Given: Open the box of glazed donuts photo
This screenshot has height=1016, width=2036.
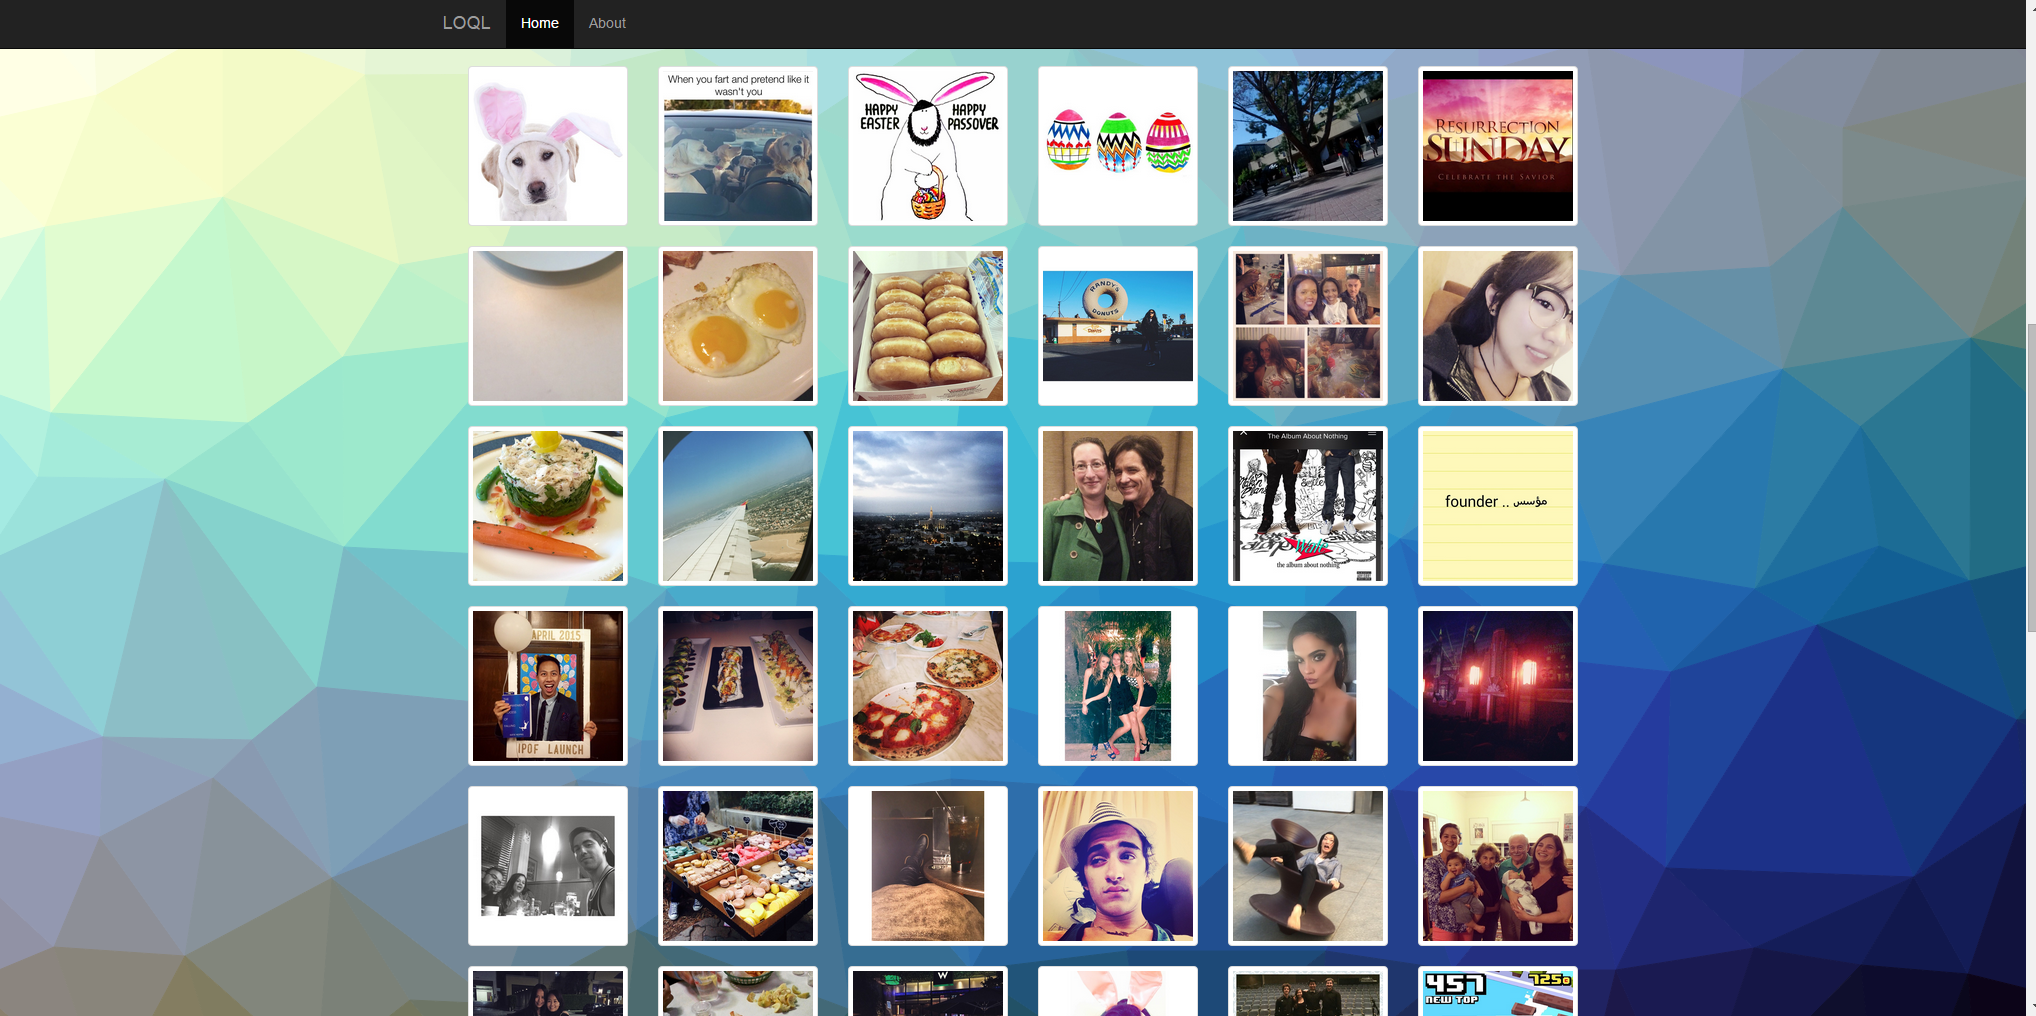Looking at the screenshot, I should pyautogui.click(x=928, y=326).
